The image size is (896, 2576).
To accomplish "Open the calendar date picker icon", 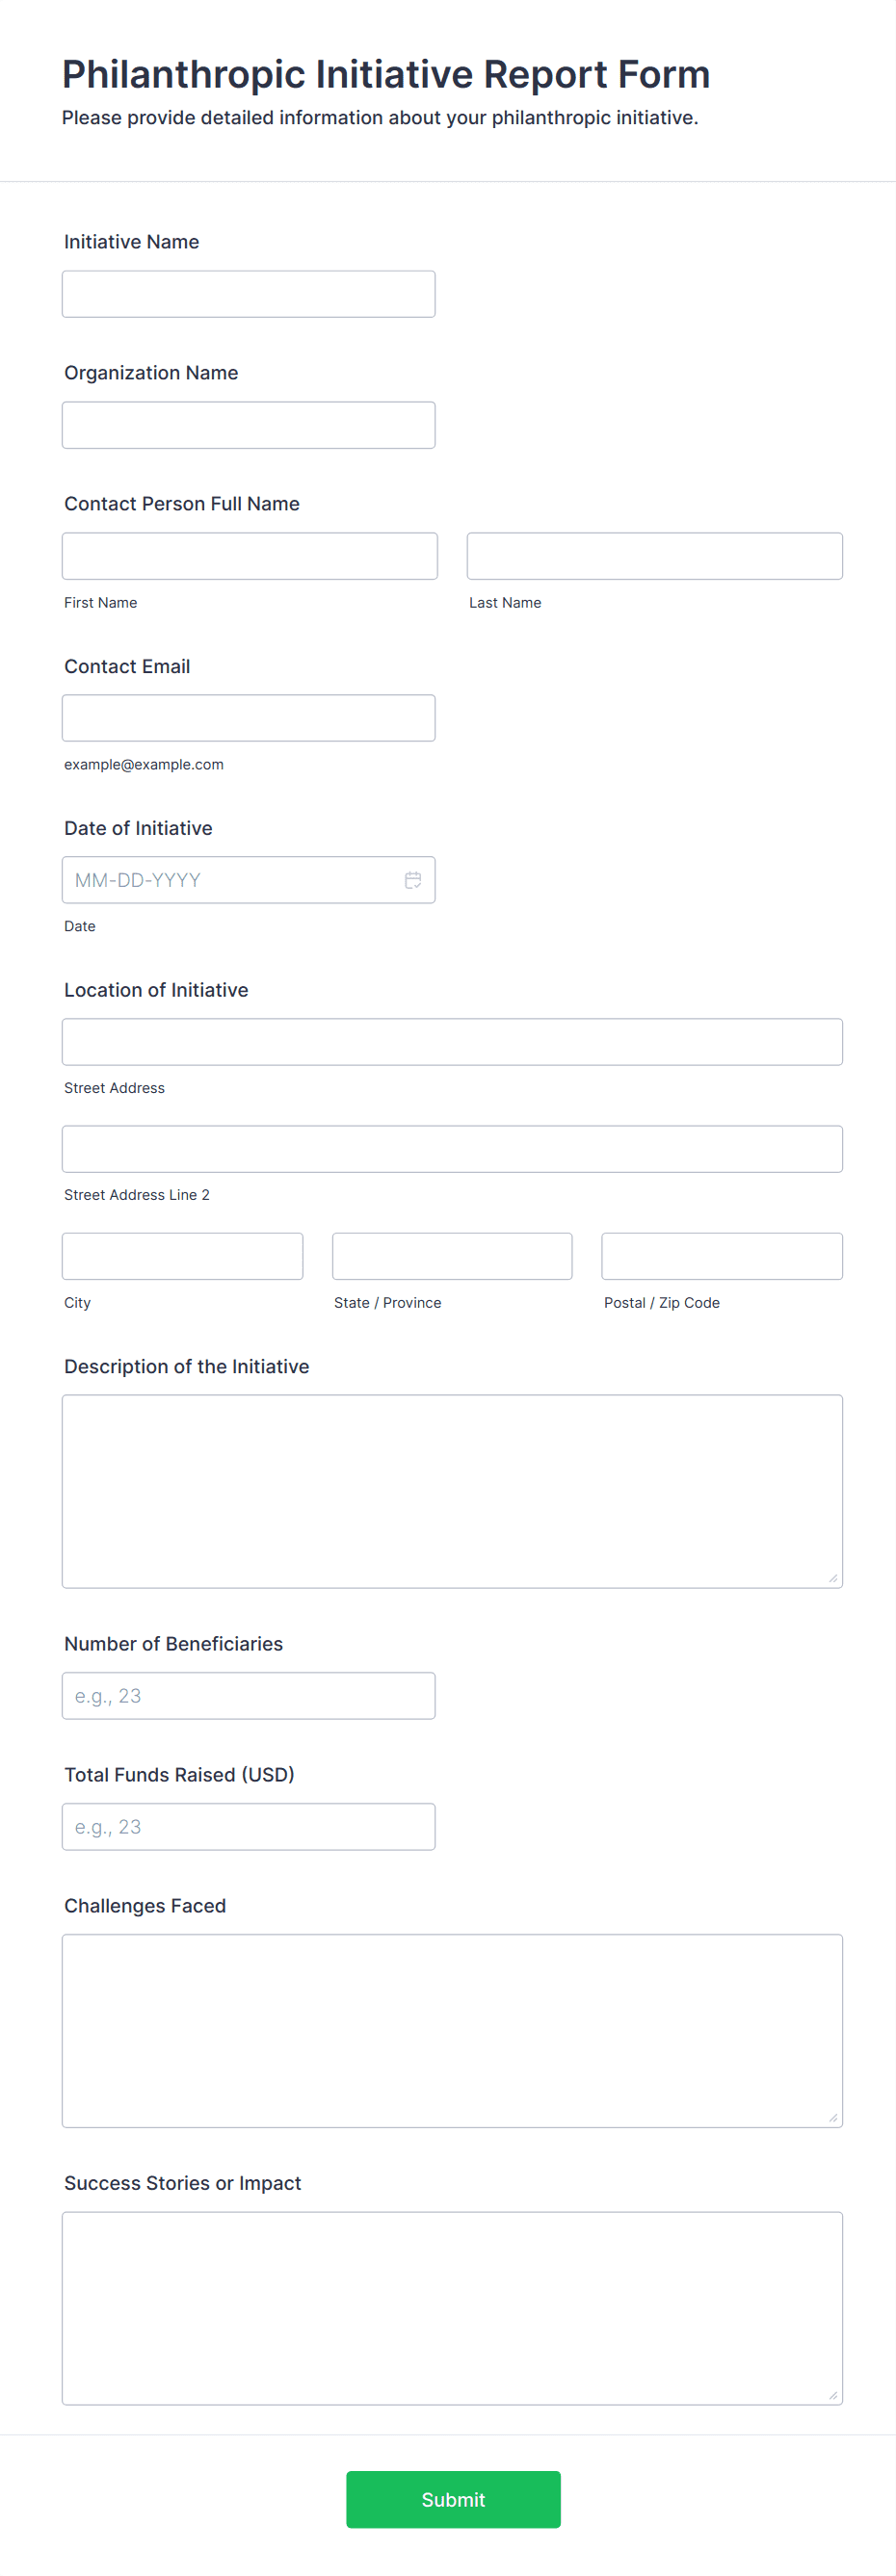I will point(412,880).
